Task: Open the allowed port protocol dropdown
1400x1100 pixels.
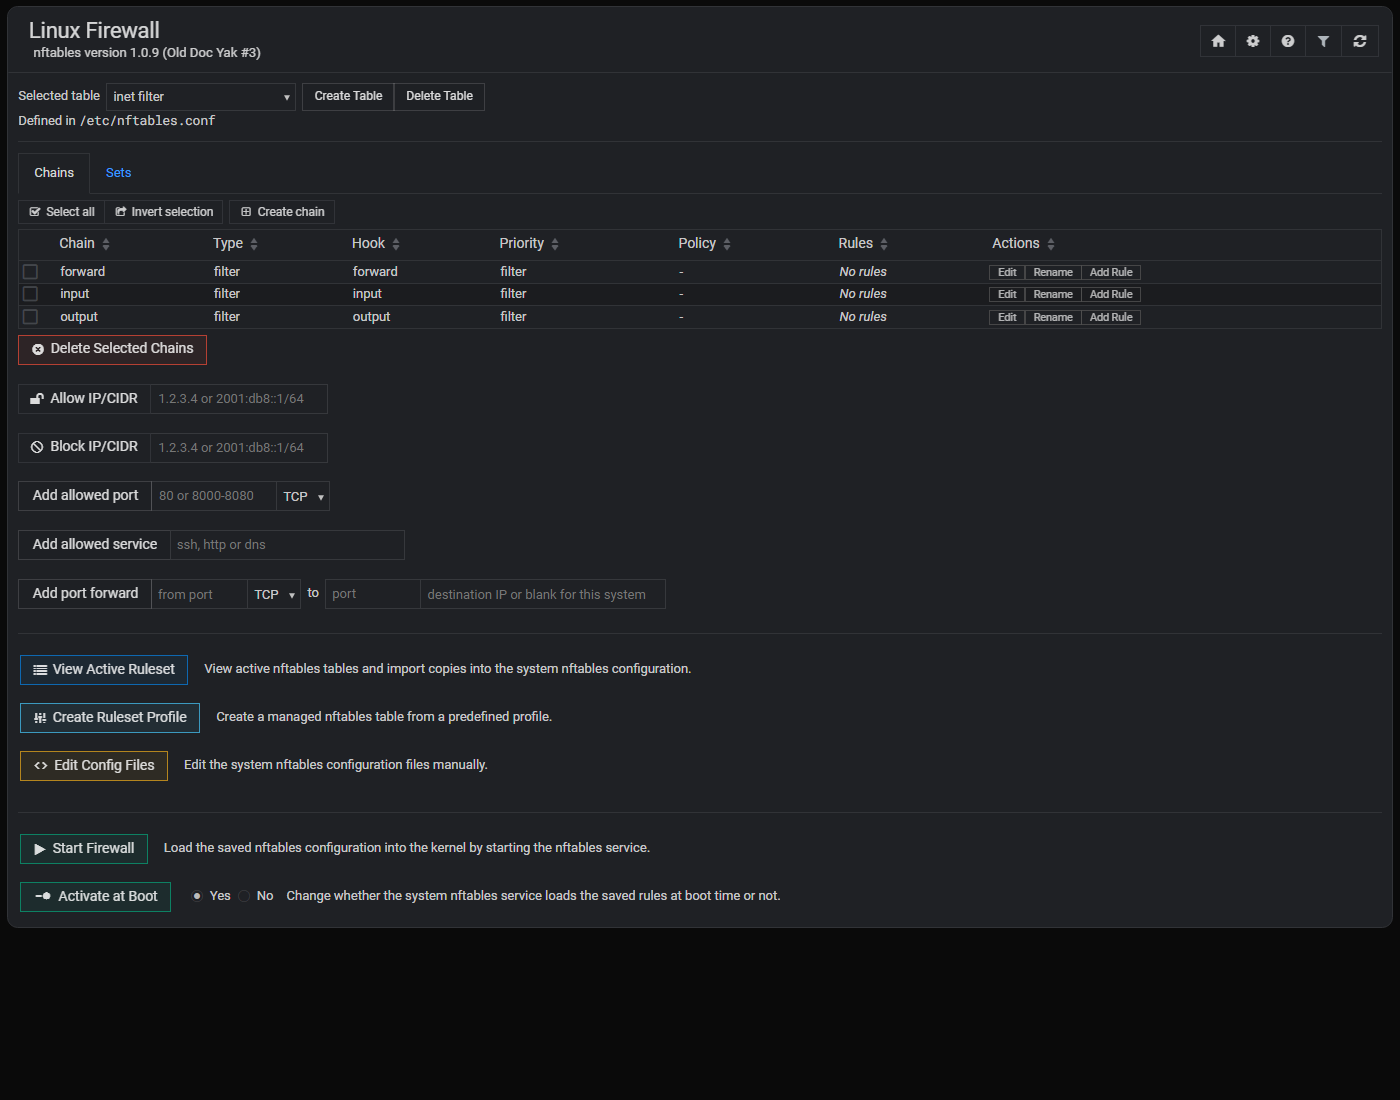Action: (x=303, y=496)
